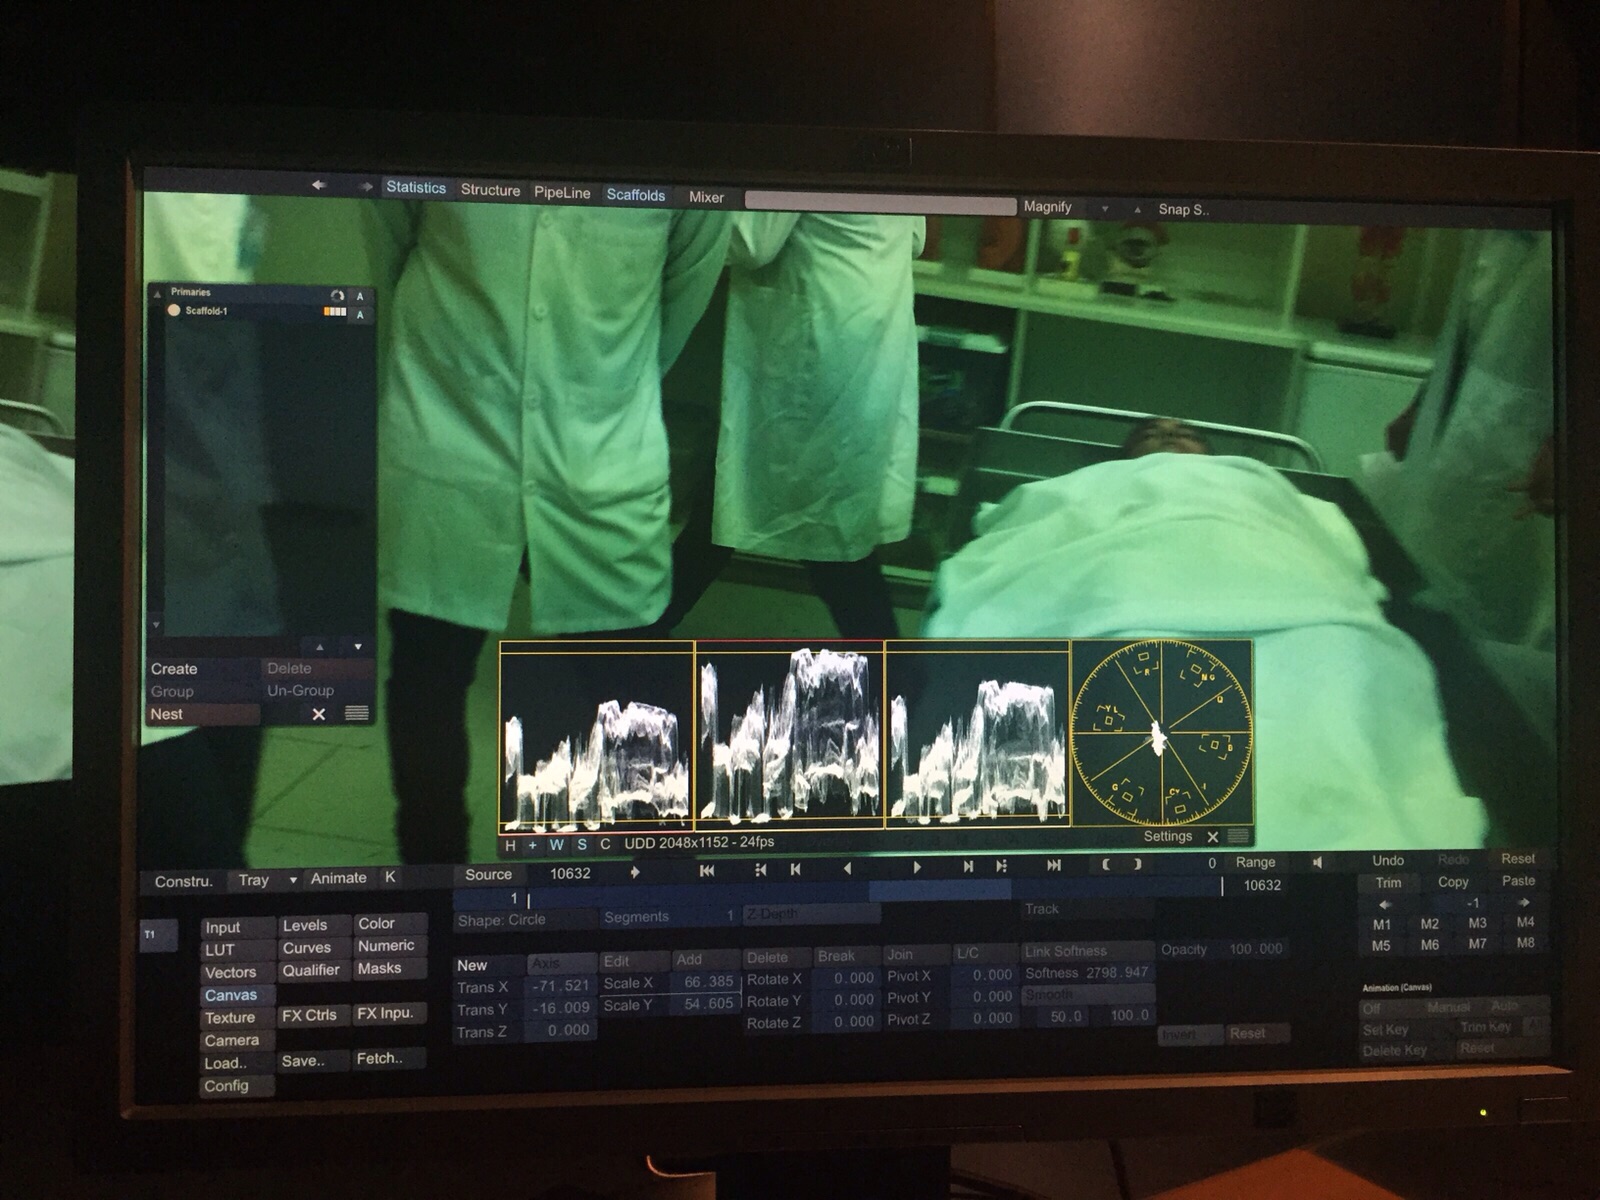The width and height of the screenshot is (1600, 1200).
Task: Click the Nest button
Action: 203,714
